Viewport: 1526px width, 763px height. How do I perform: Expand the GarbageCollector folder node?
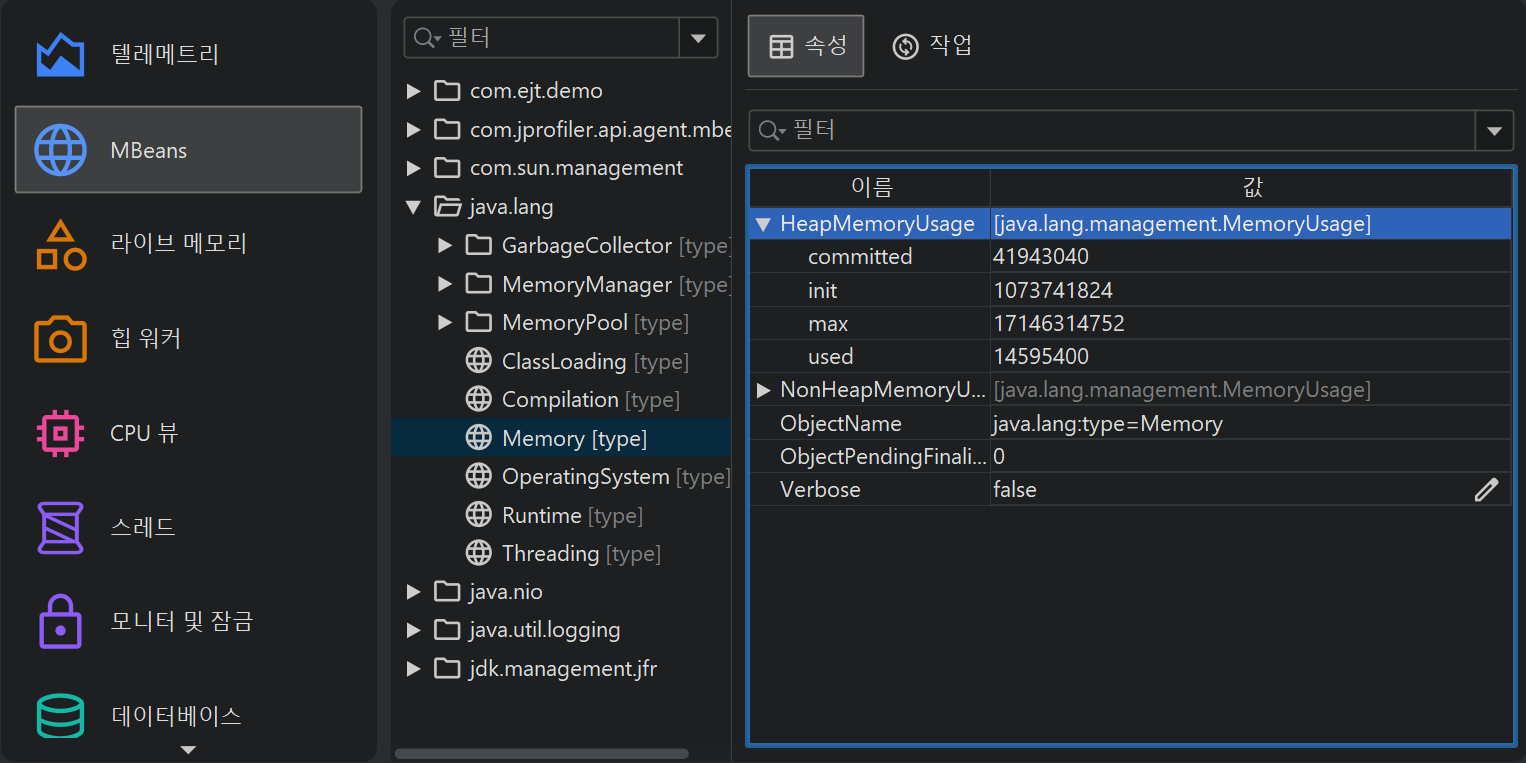[445, 246]
